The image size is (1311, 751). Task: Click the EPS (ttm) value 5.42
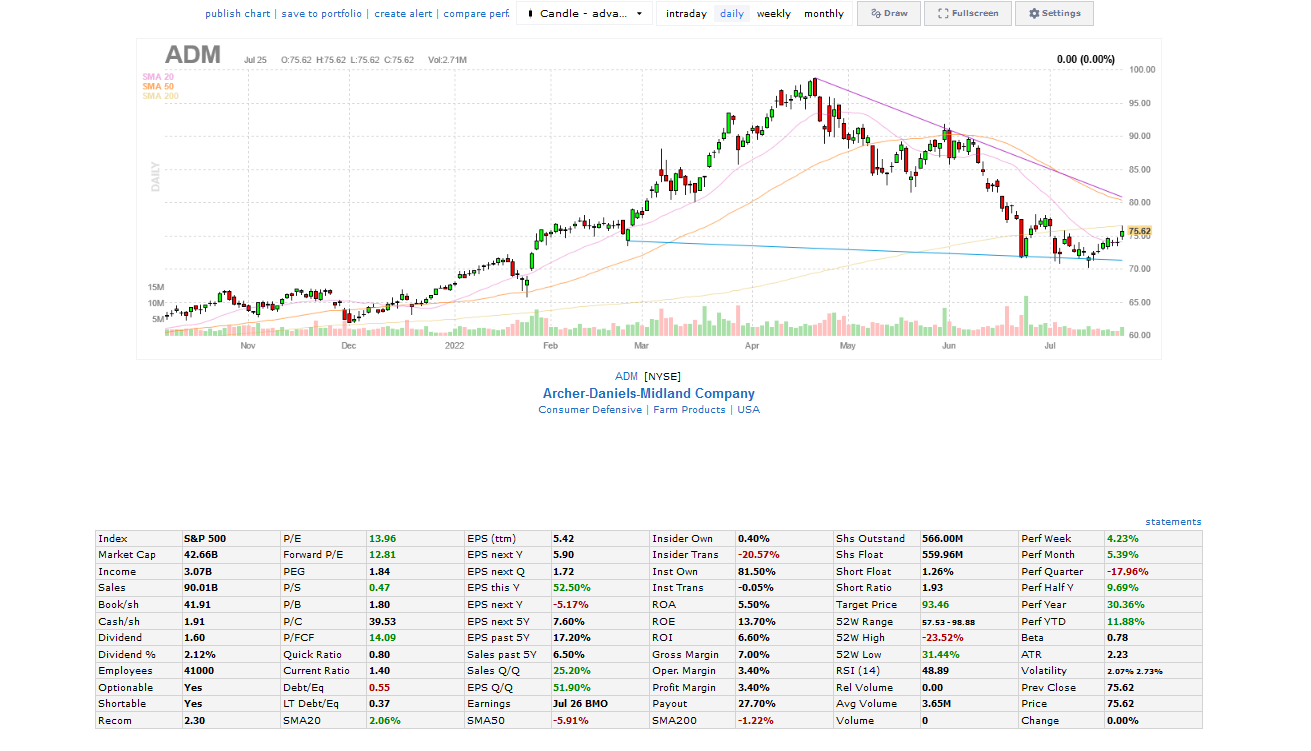(x=563, y=539)
